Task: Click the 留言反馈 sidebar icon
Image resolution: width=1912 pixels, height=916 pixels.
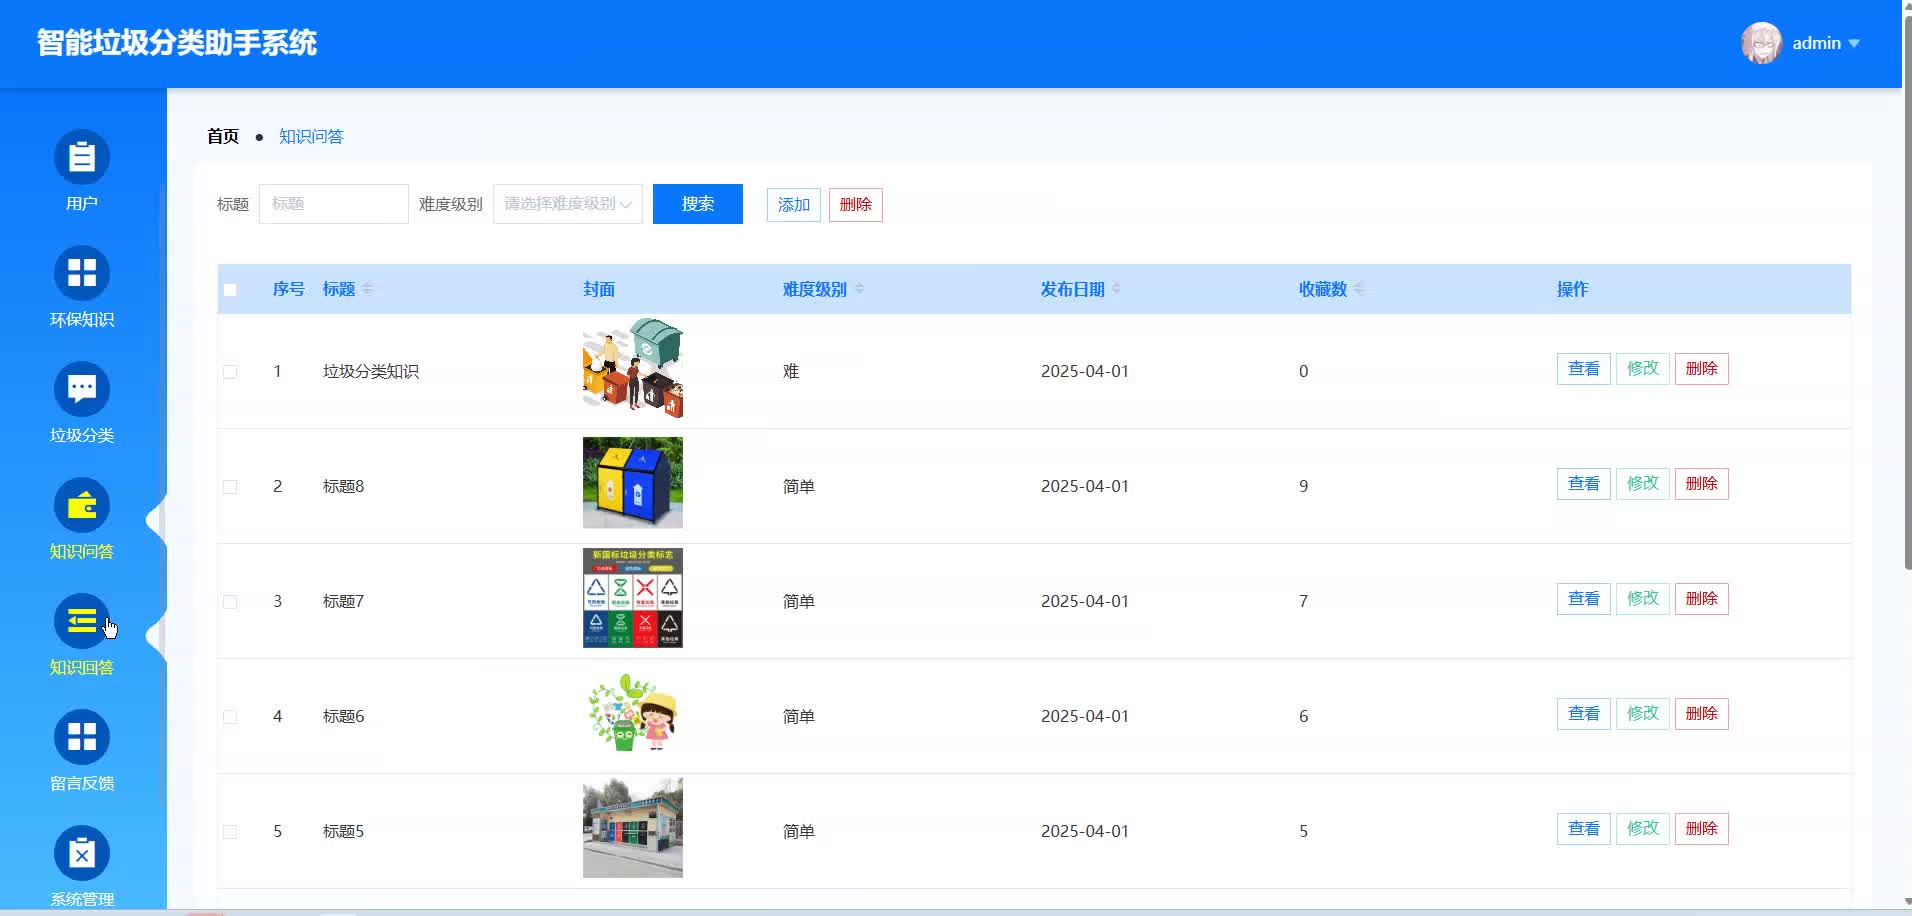Action: 82,737
